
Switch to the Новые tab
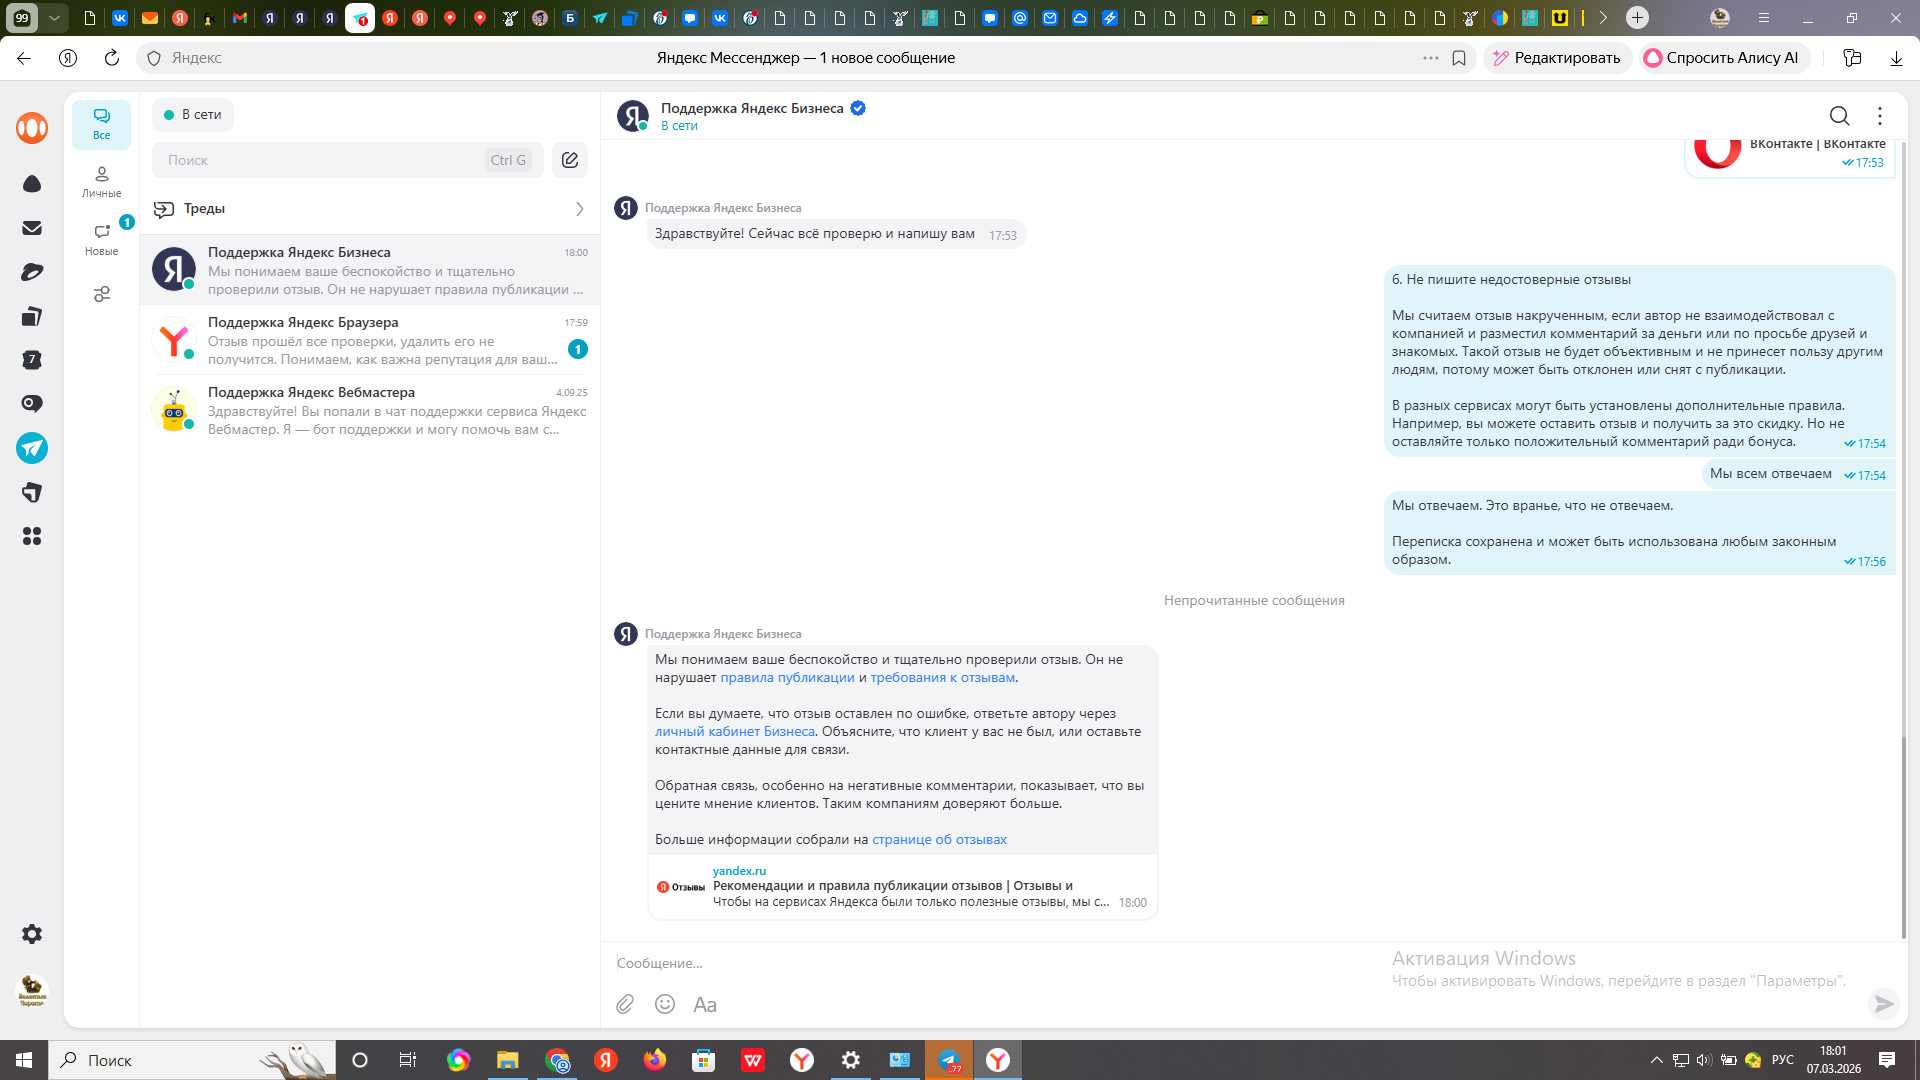pyautogui.click(x=101, y=239)
